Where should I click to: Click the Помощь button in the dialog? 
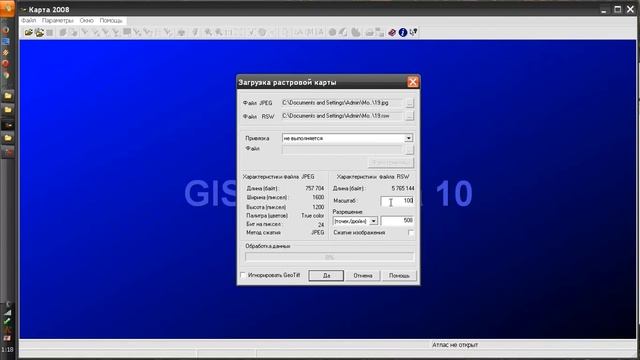click(399, 276)
